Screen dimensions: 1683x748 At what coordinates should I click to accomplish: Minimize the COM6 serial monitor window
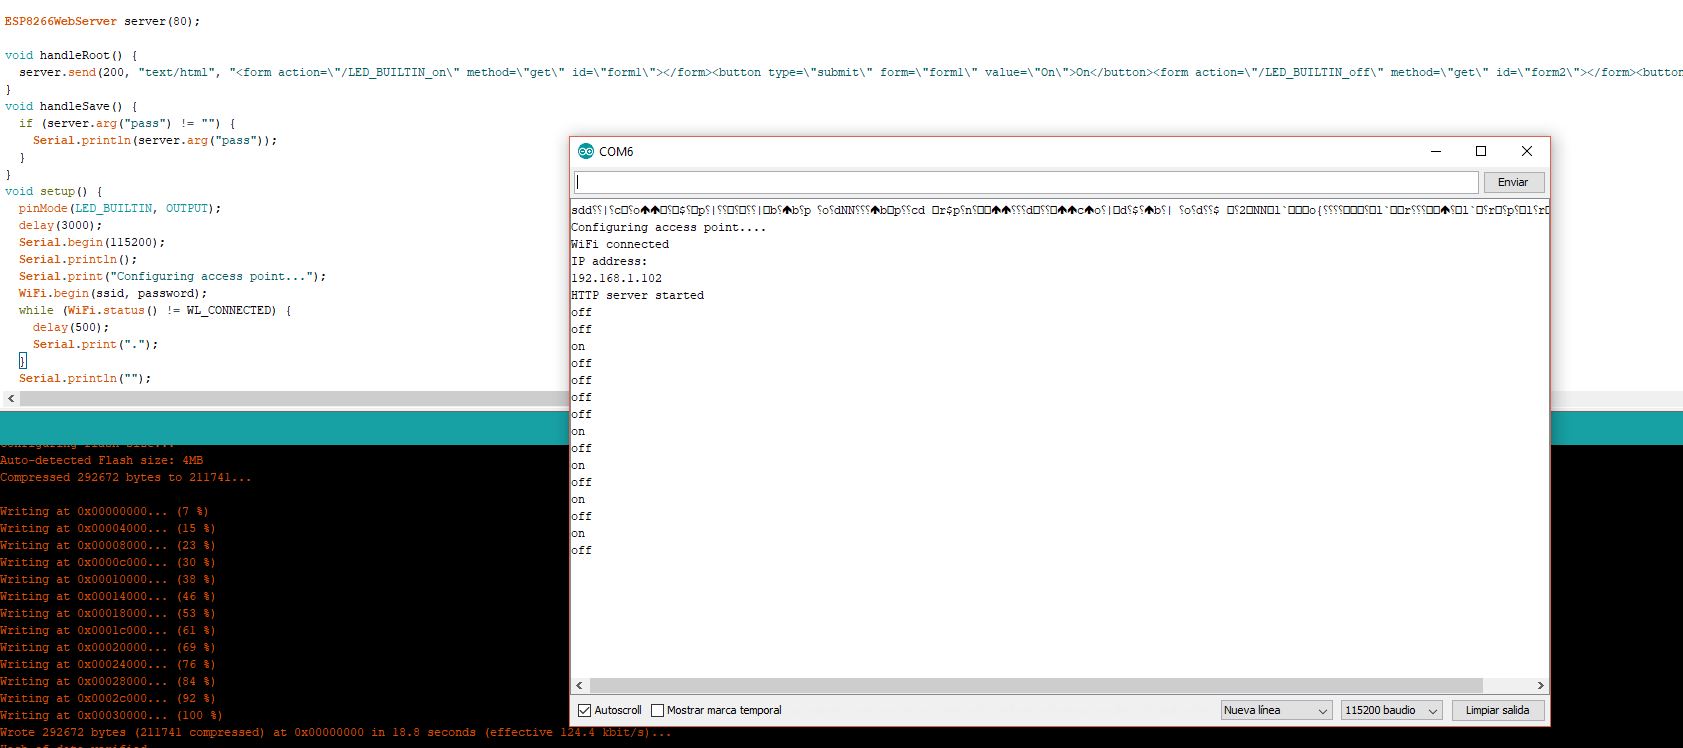(x=1436, y=151)
